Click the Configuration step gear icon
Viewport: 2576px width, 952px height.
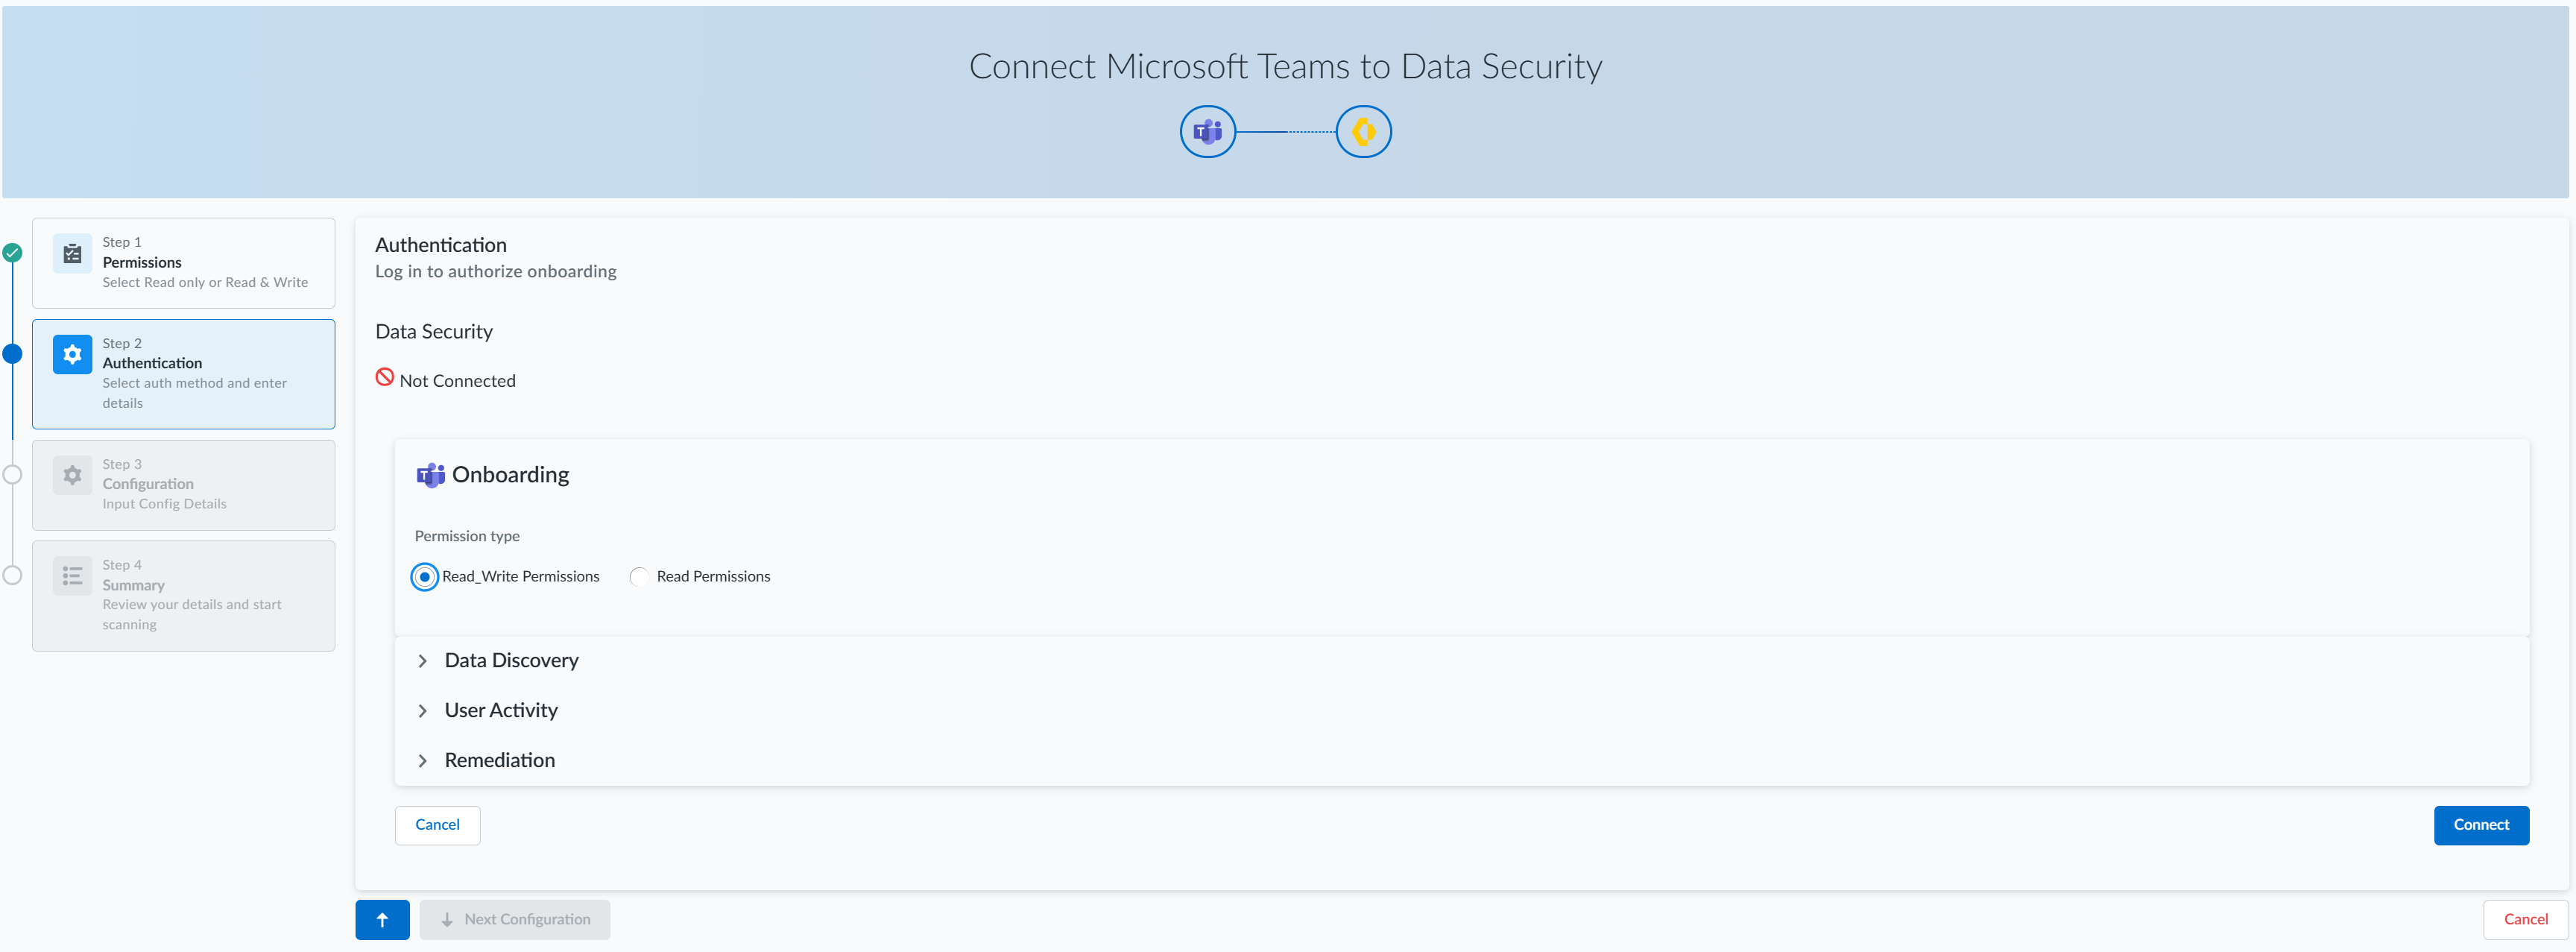pos(72,475)
